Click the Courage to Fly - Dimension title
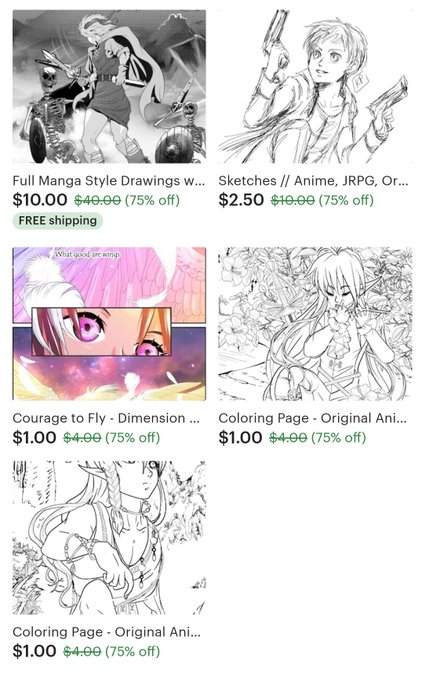 coord(106,418)
